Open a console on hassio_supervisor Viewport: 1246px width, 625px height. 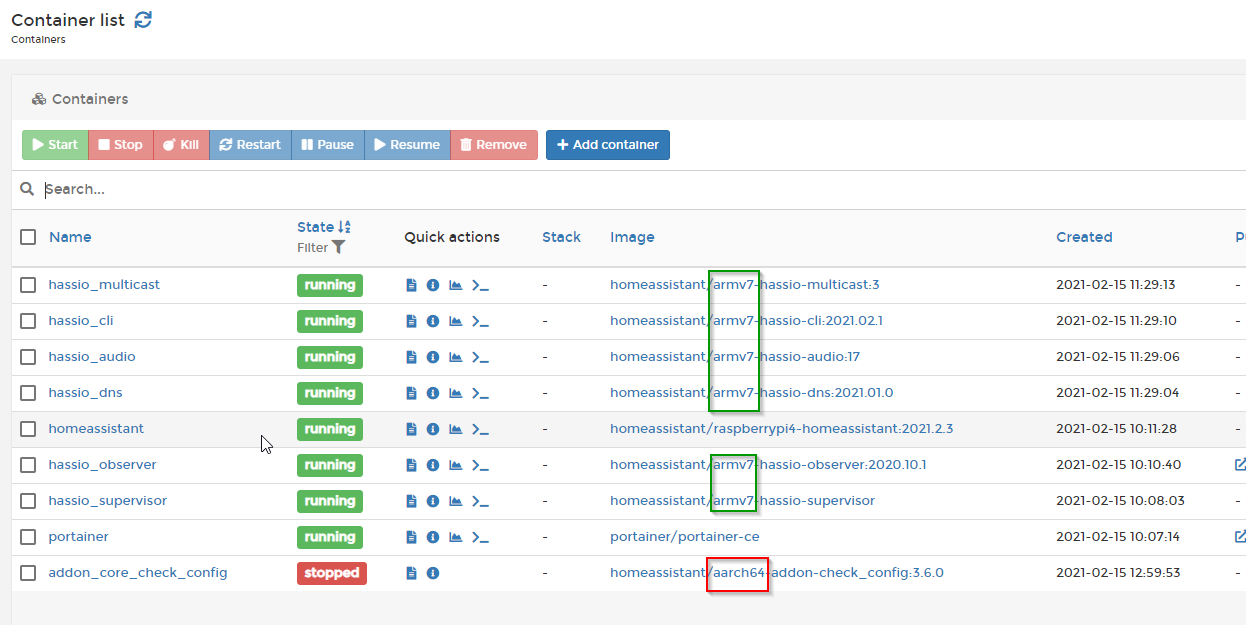coord(480,501)
